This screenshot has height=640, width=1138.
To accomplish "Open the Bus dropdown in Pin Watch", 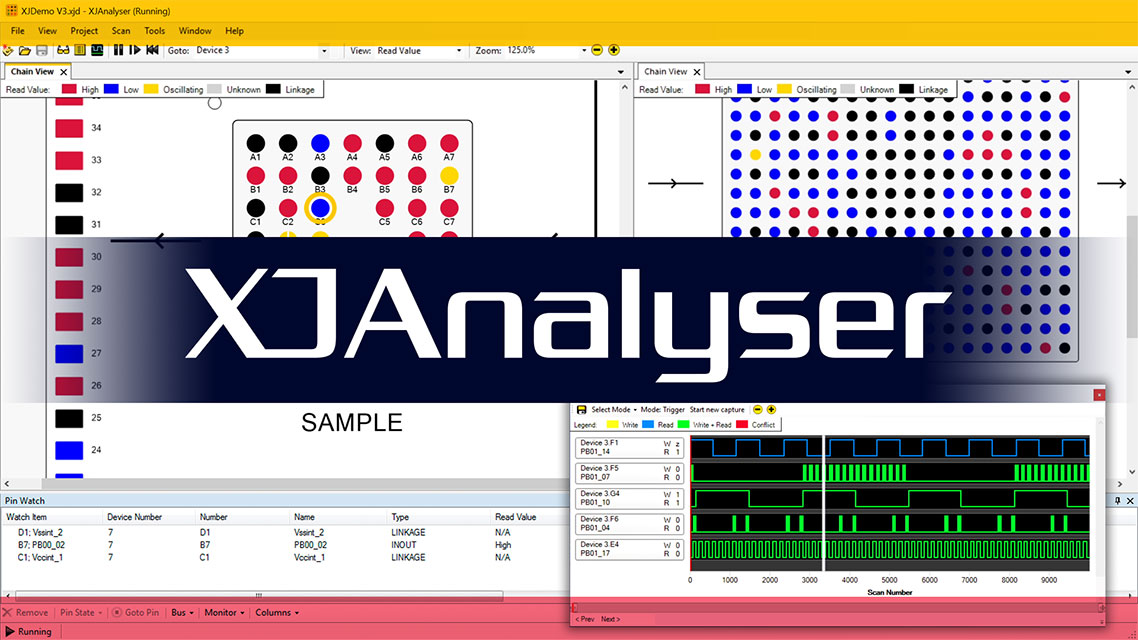I will click(182, 612).
